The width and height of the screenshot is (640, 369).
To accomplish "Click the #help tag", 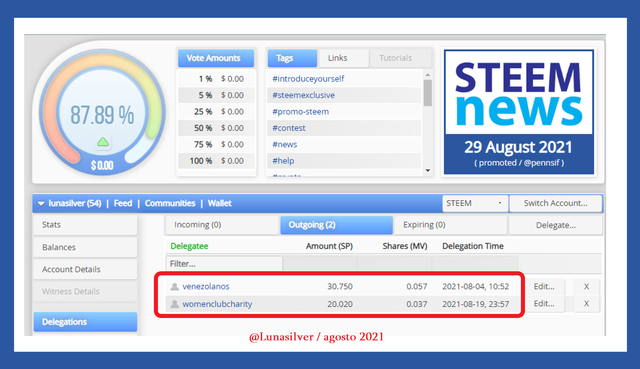I will [283, 161].
